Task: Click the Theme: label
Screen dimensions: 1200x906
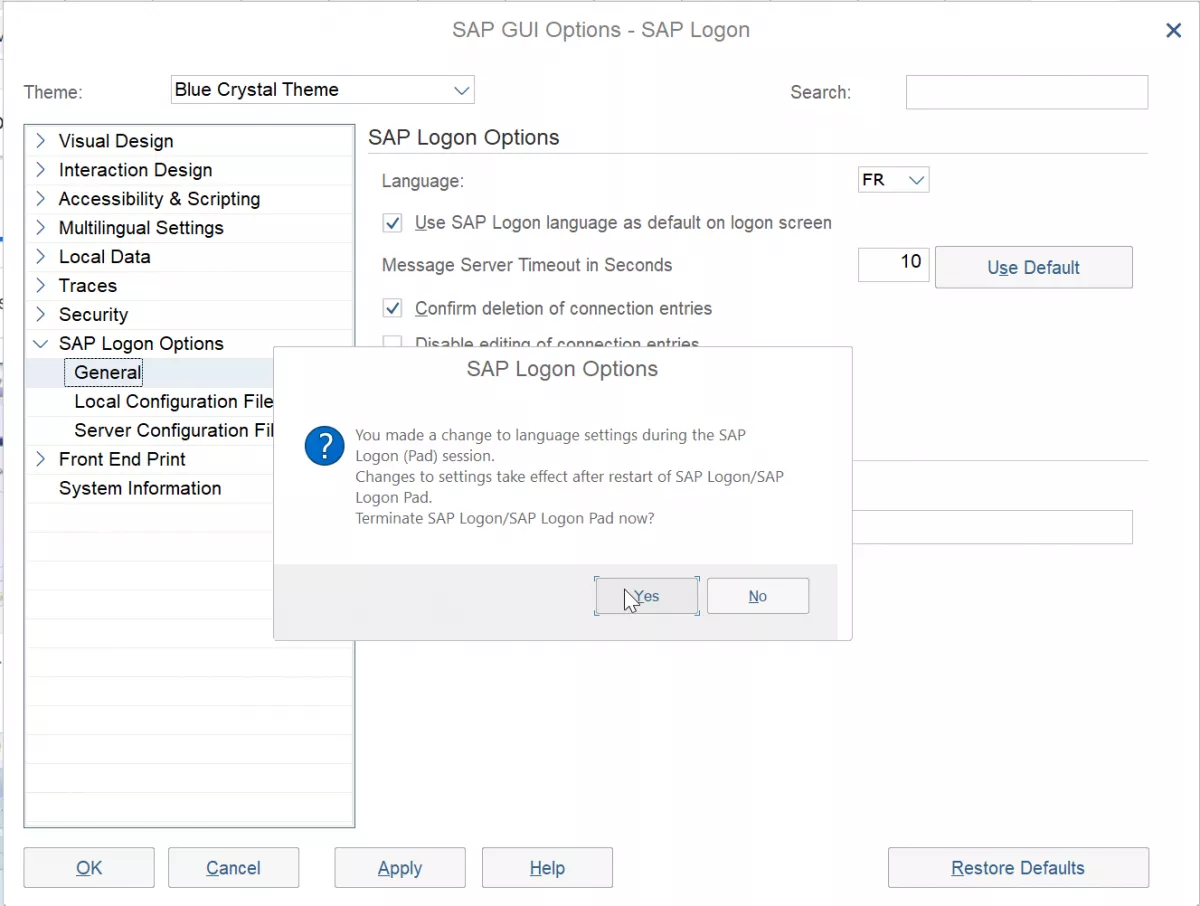Action: coord(53,92)
